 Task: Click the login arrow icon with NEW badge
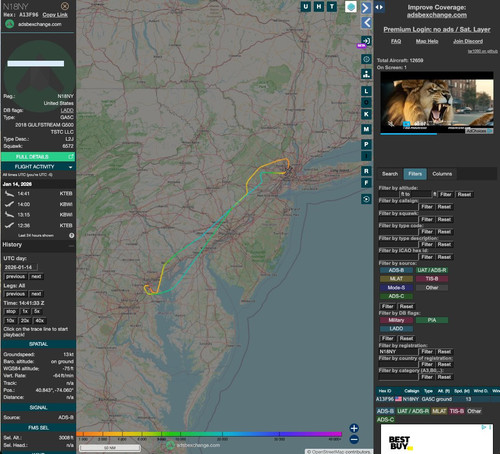tap(366, 41)
